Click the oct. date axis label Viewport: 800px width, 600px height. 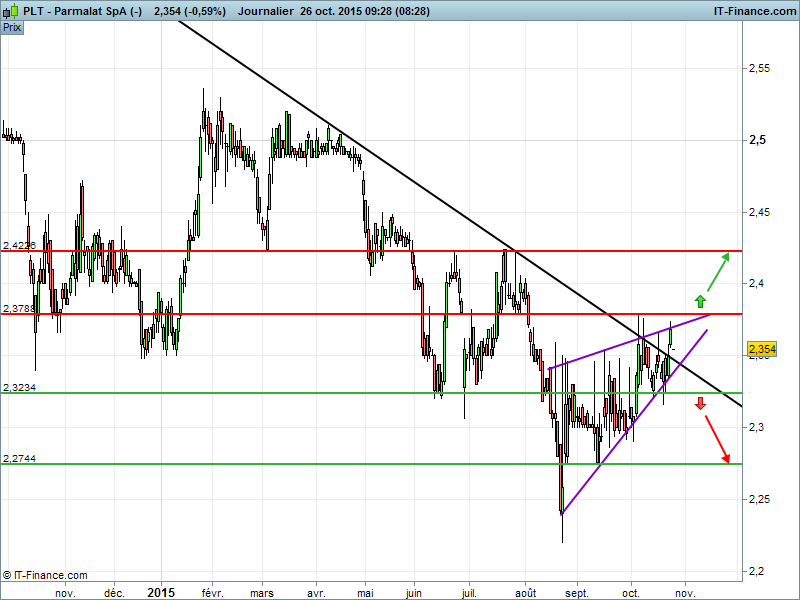pyautogui.click(x=631, y=593)
